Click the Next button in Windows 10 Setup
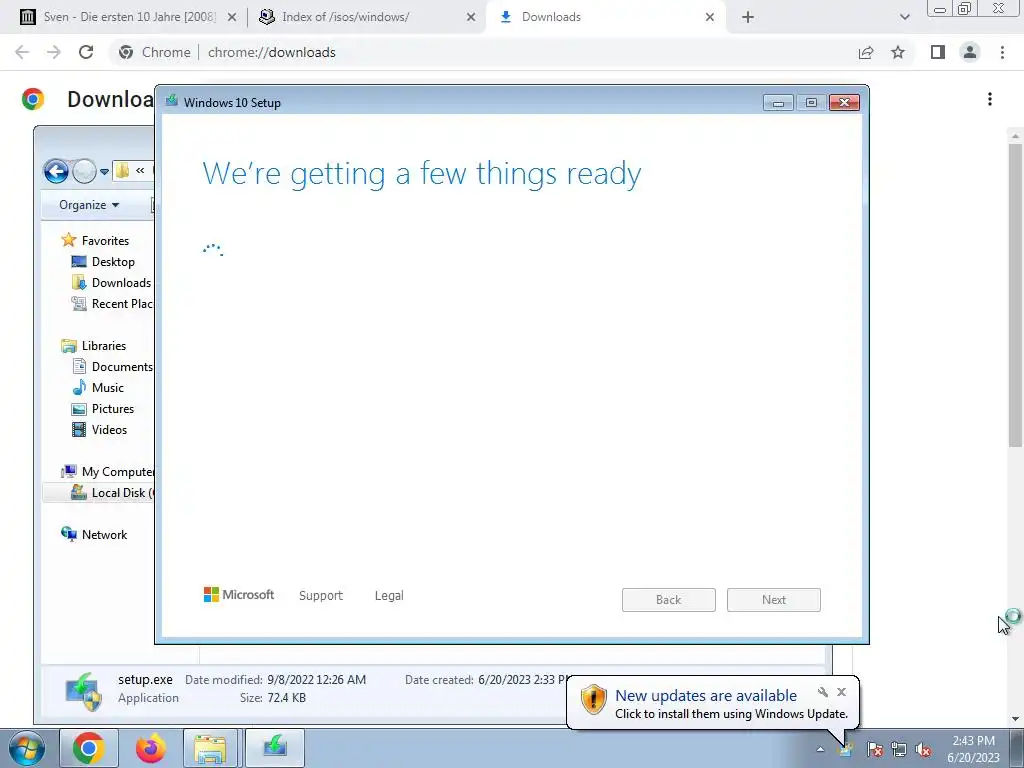 [x=774, y=600]
